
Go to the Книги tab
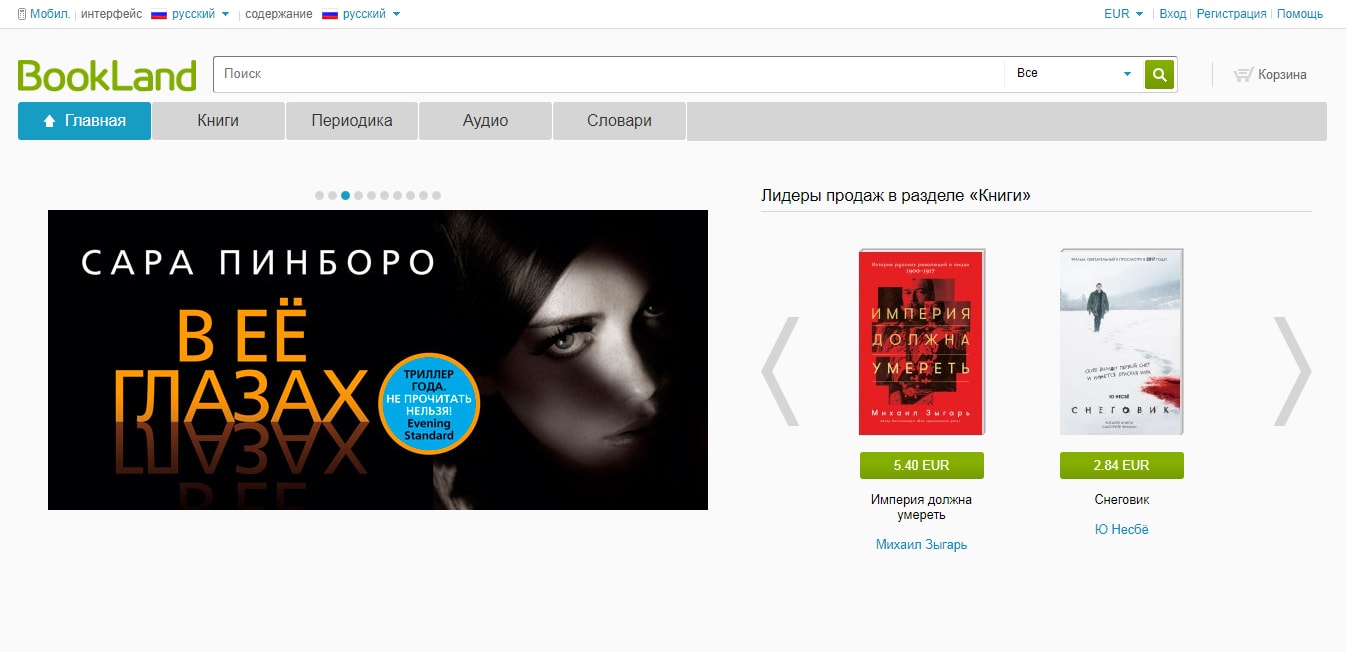(218, 121)
